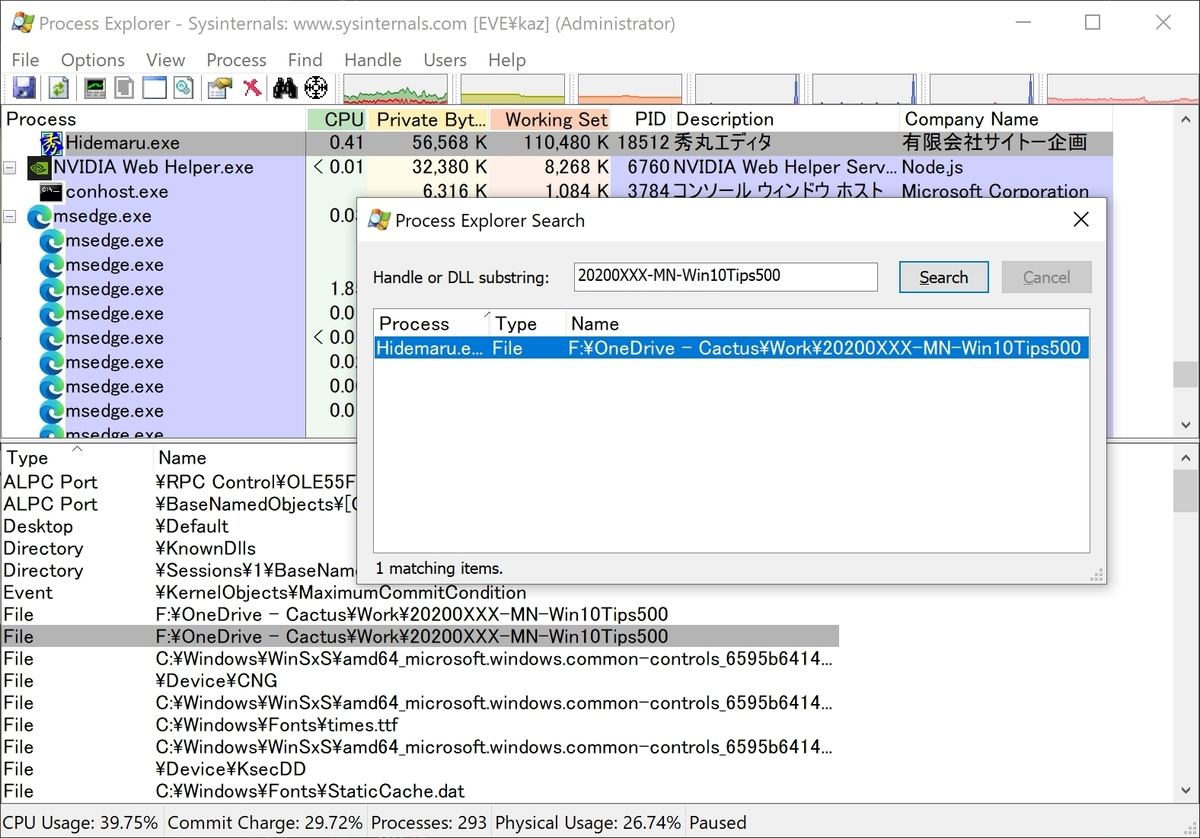Click "Physical Usage: 26.74%" in status bar
Viewport: 1200px width, 838px height.
point(588,823)
